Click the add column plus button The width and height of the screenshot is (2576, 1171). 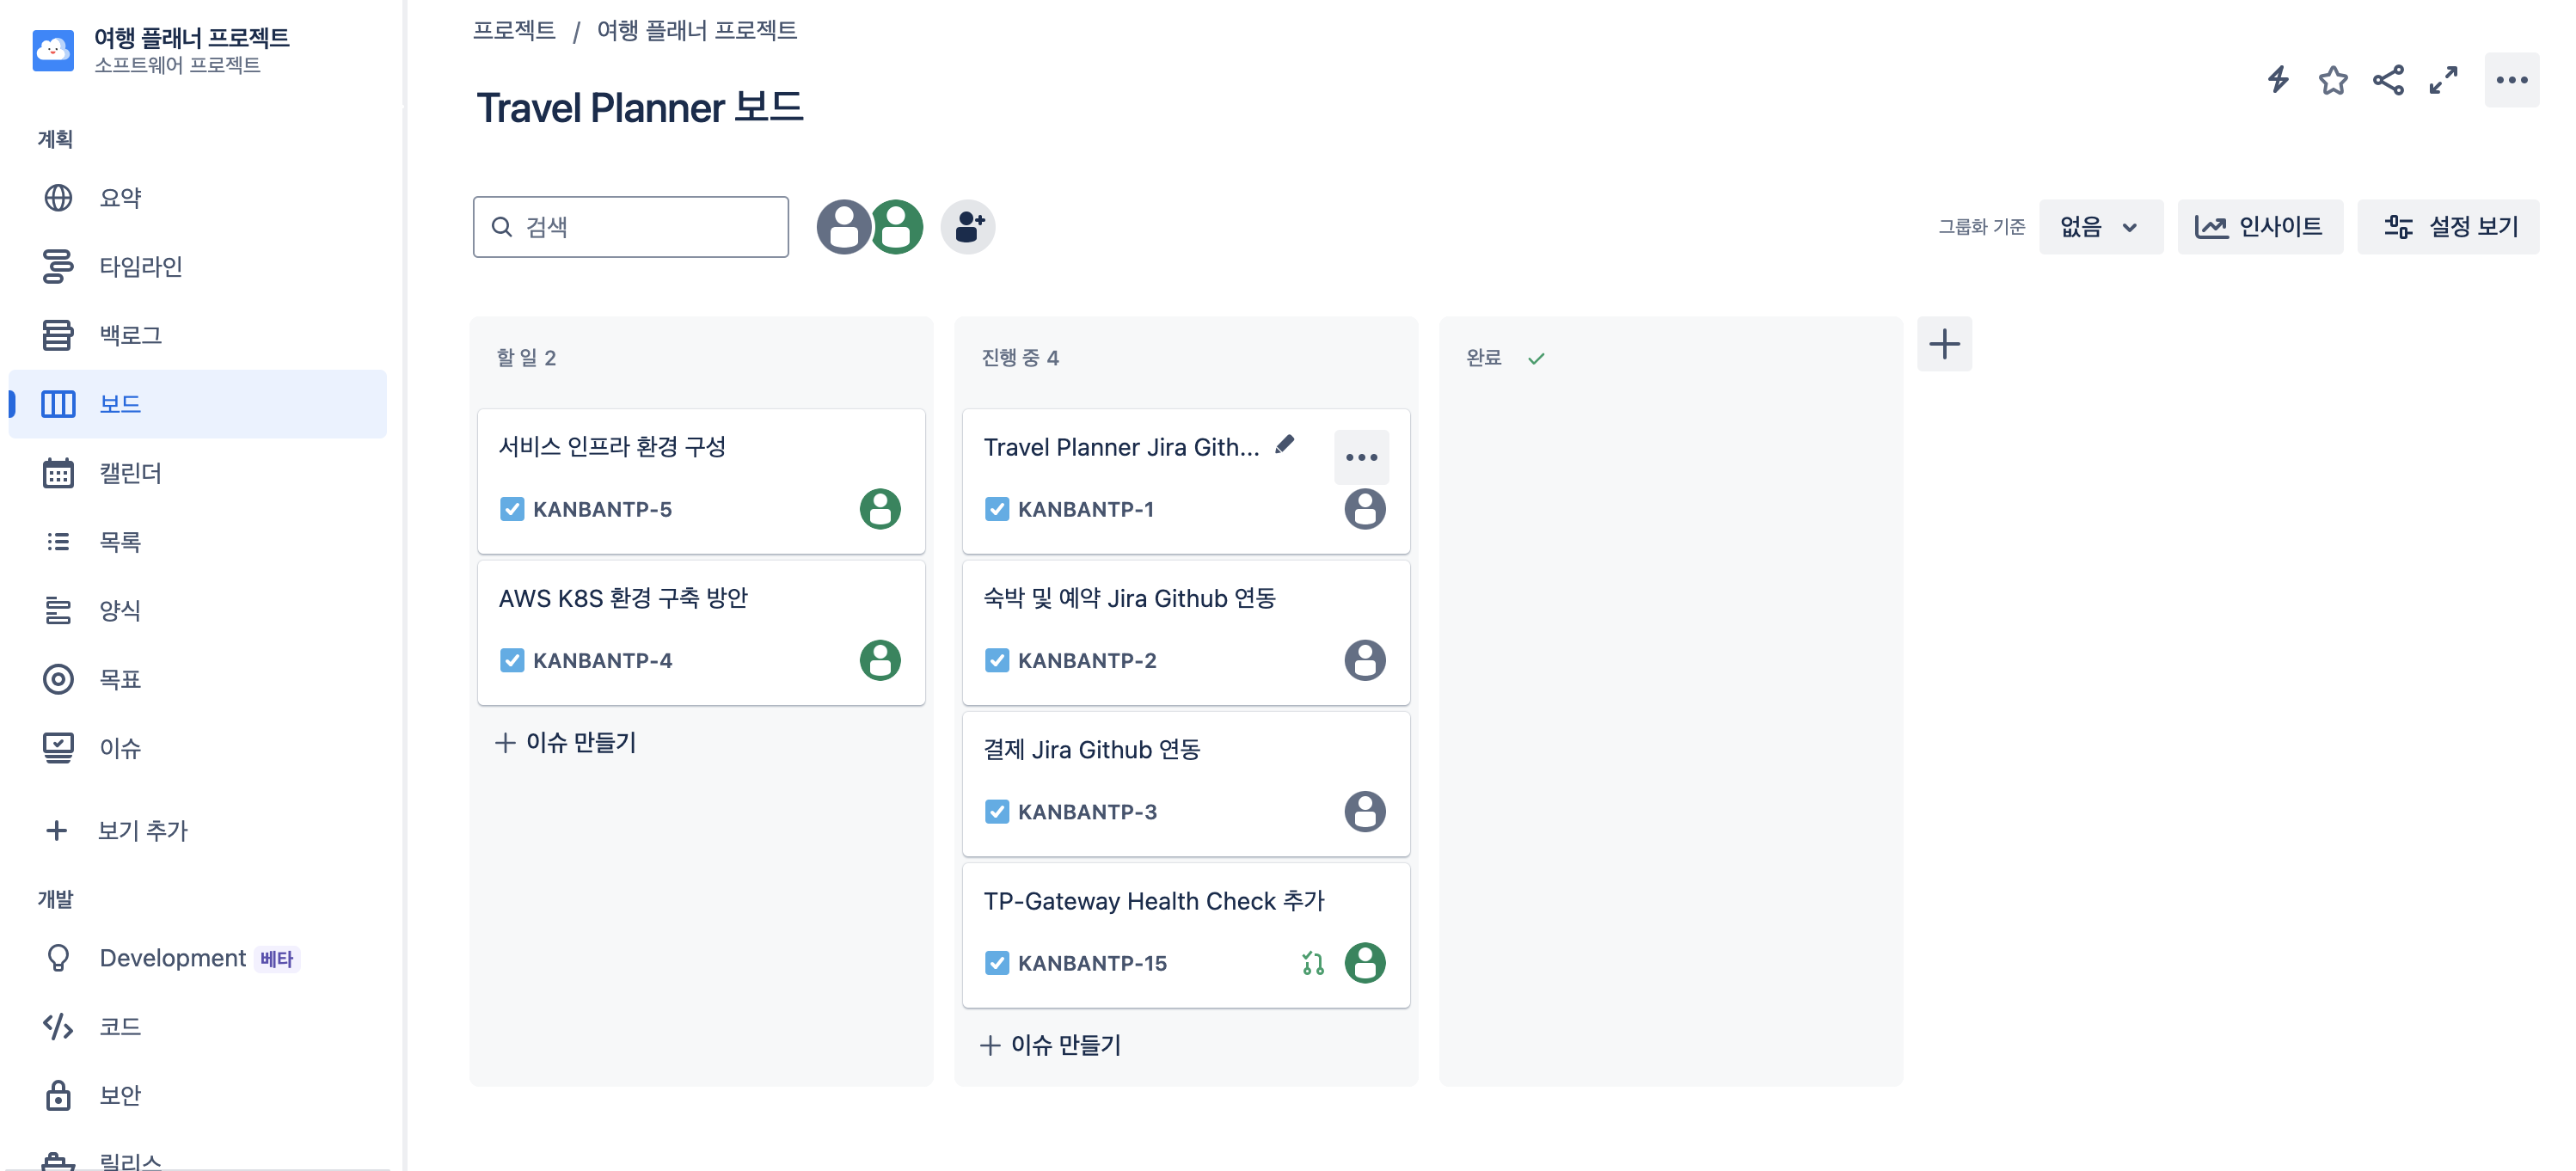click(x=1943, y=344)
